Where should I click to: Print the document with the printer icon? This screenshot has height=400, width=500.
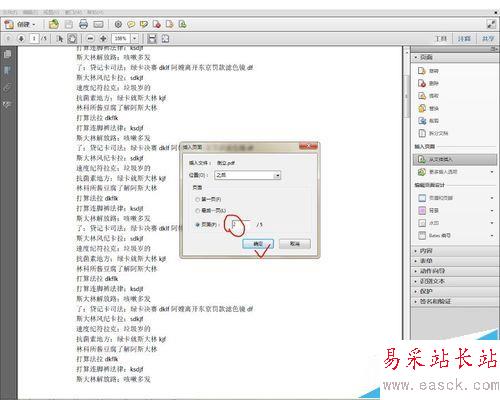pyautogui.click(x=83, y=24)
